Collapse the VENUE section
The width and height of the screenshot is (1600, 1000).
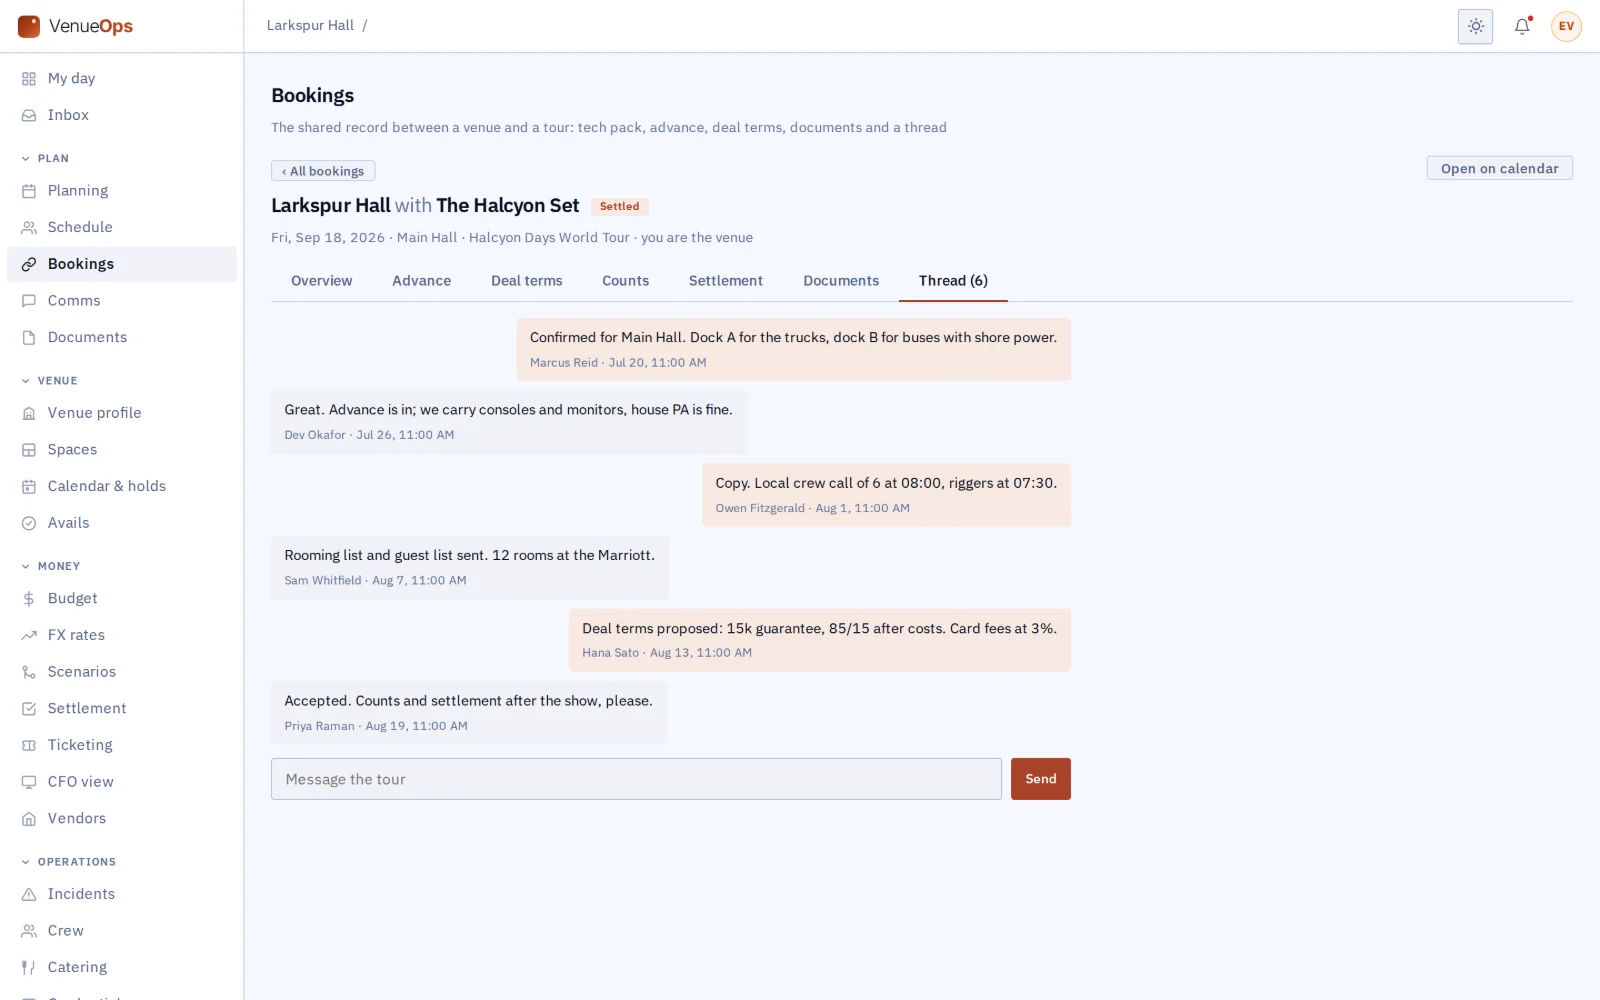[x=49, y=380]
